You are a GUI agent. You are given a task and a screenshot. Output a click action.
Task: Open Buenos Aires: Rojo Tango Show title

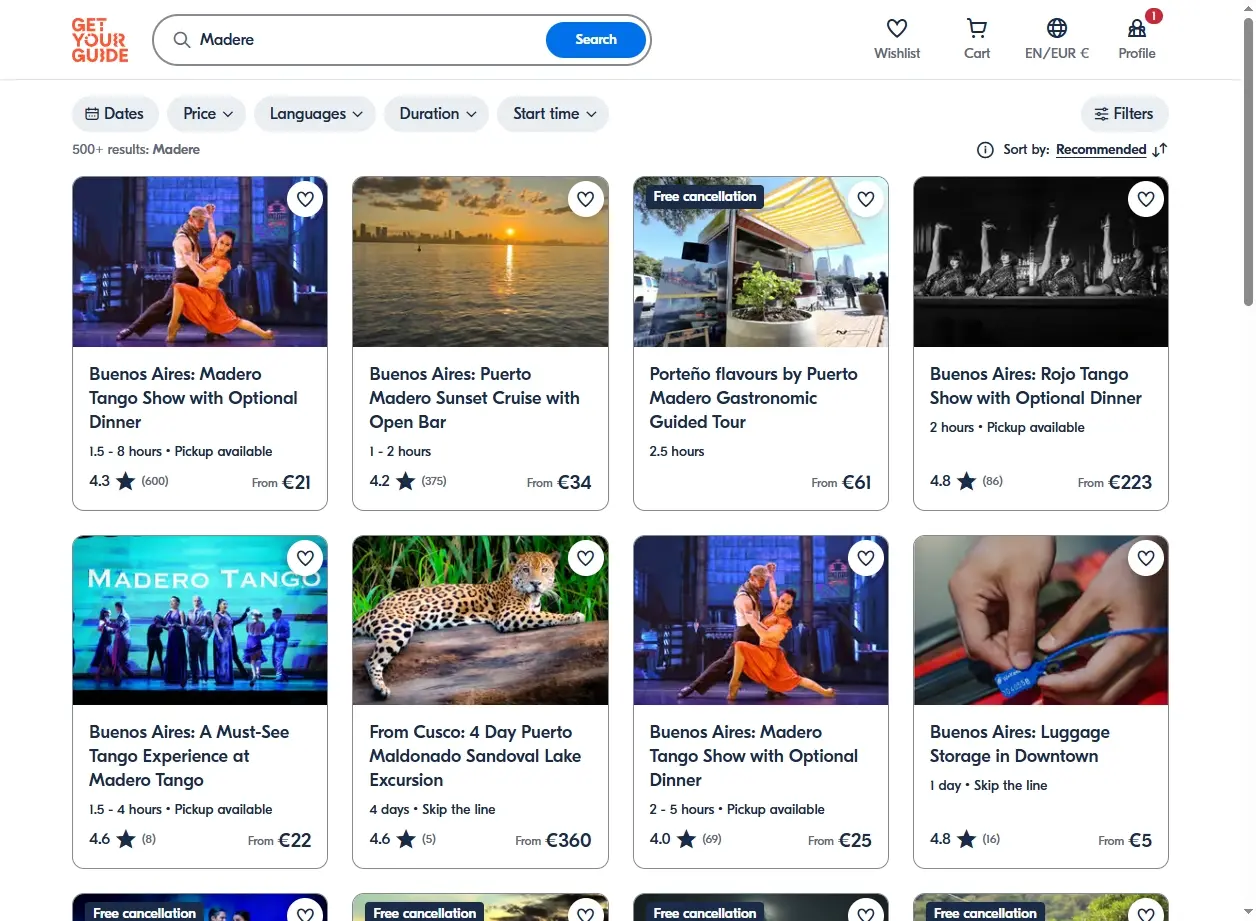1036,386
